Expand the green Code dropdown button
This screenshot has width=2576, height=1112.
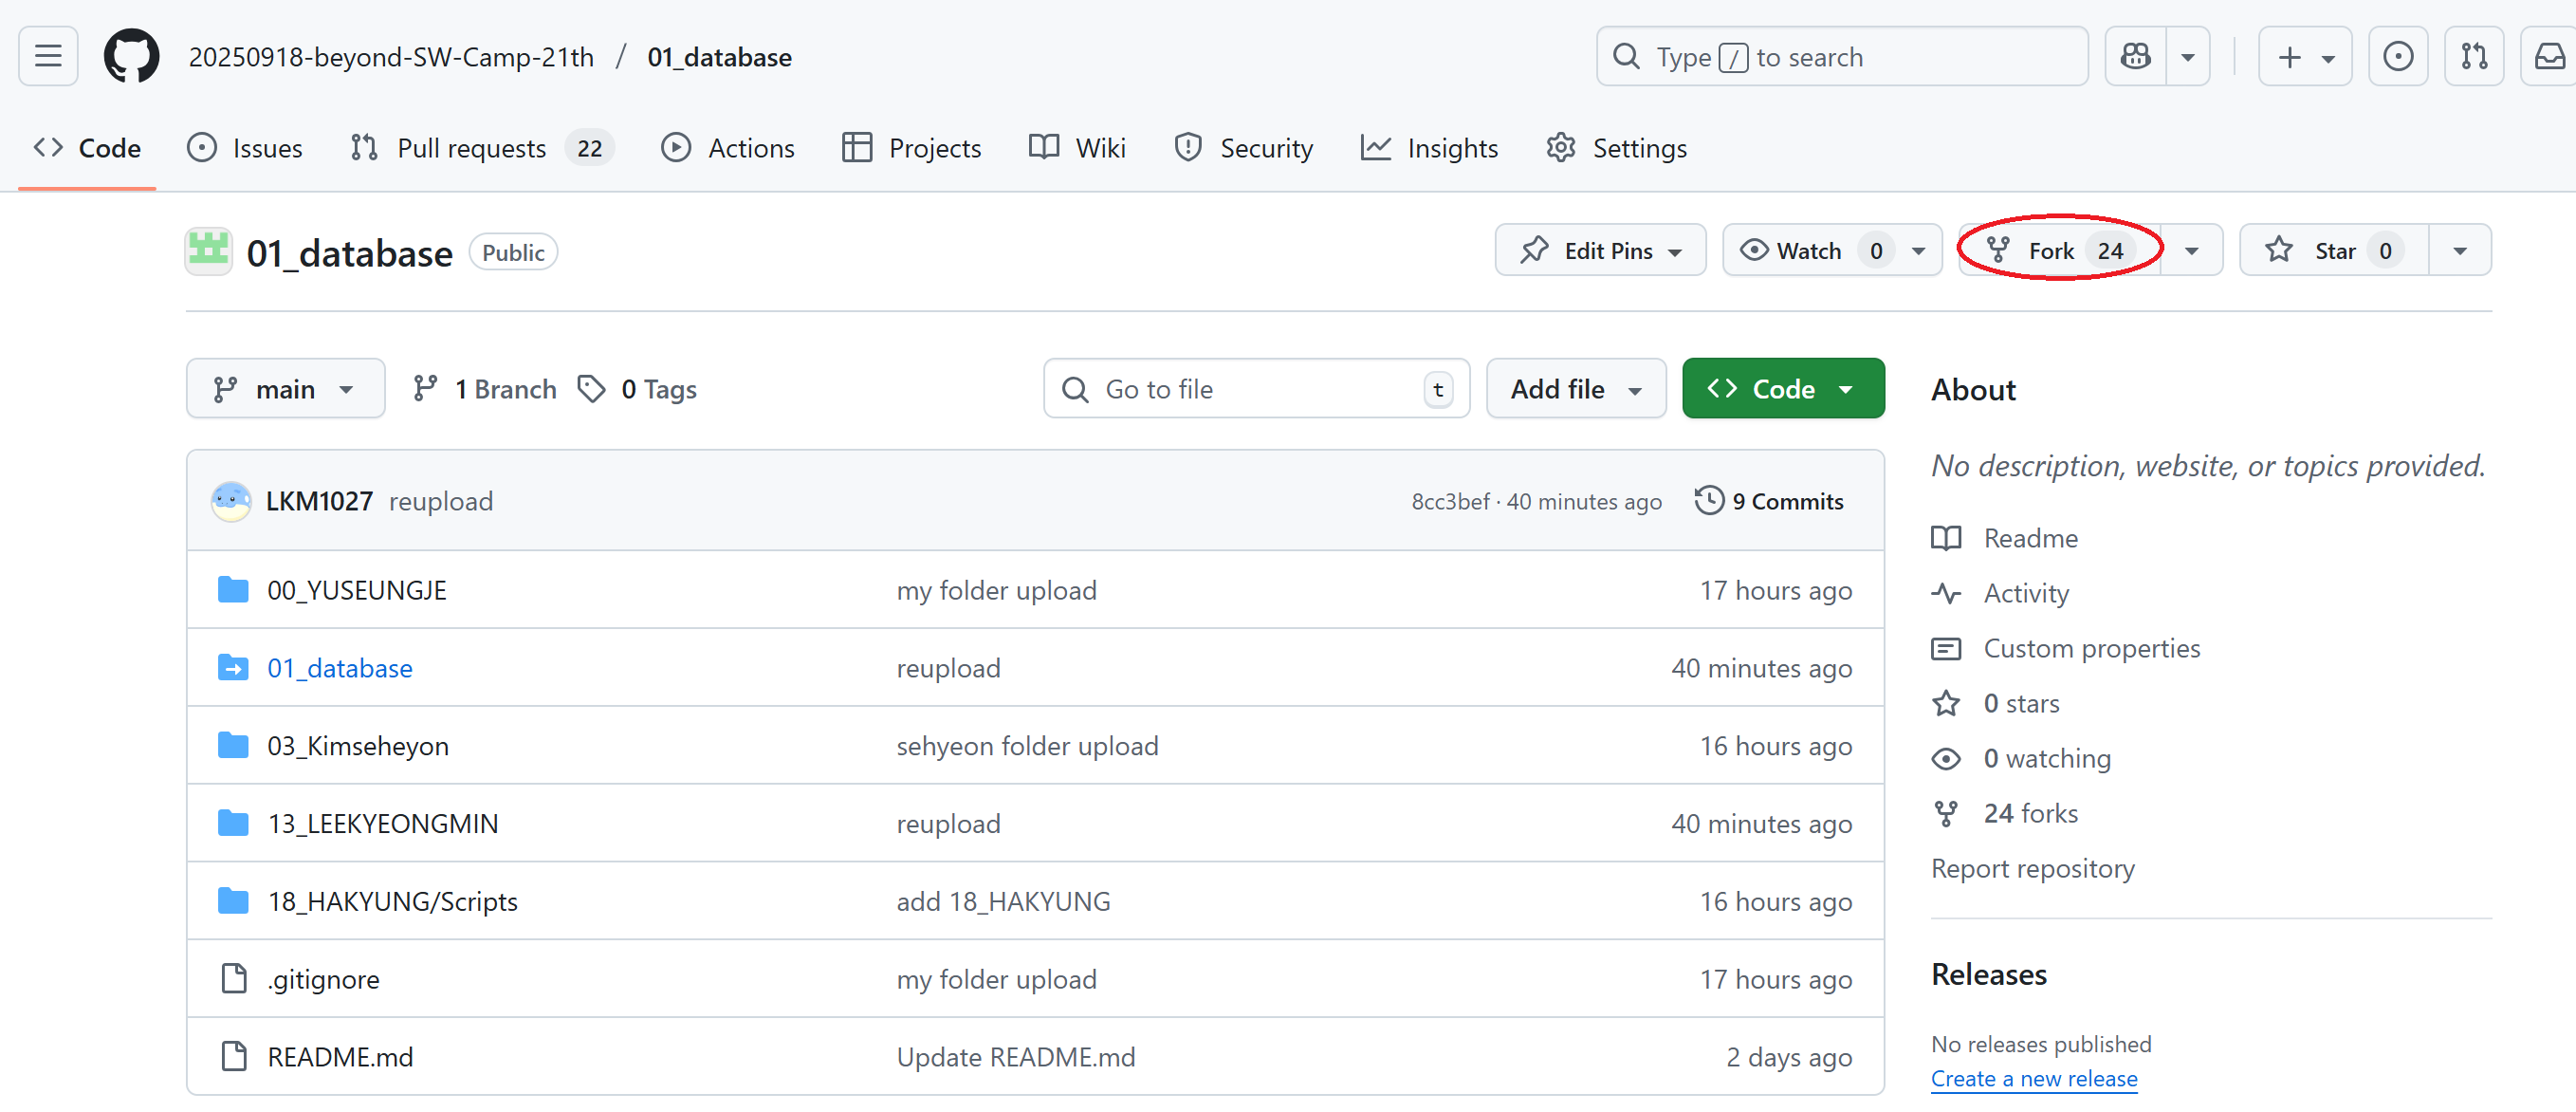(x=1782, y=389)
